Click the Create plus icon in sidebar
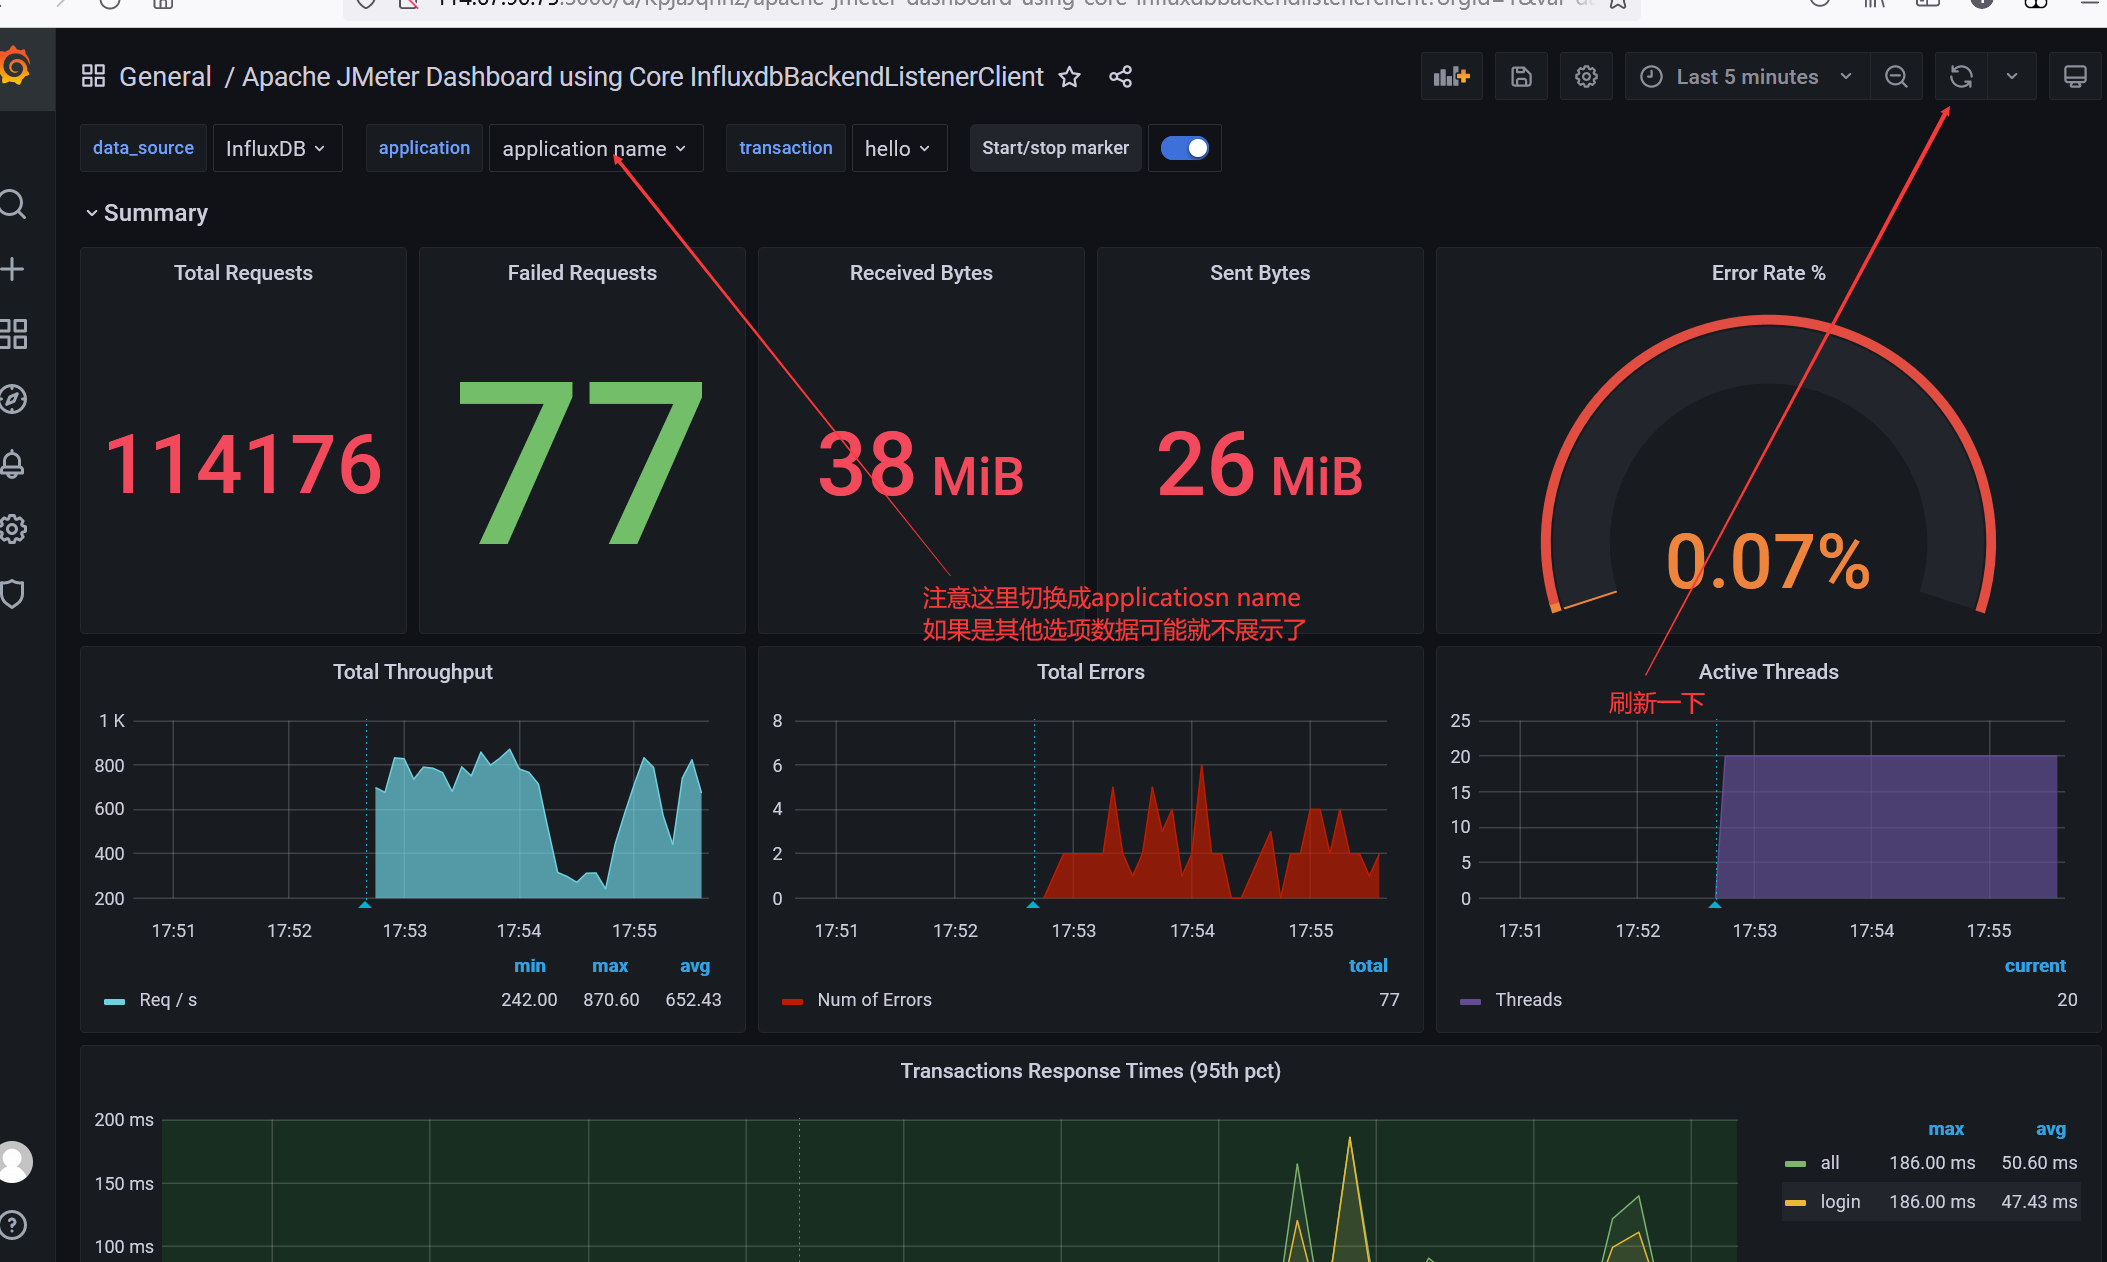Screen dimensions: 2107x1262 (12, 269)
